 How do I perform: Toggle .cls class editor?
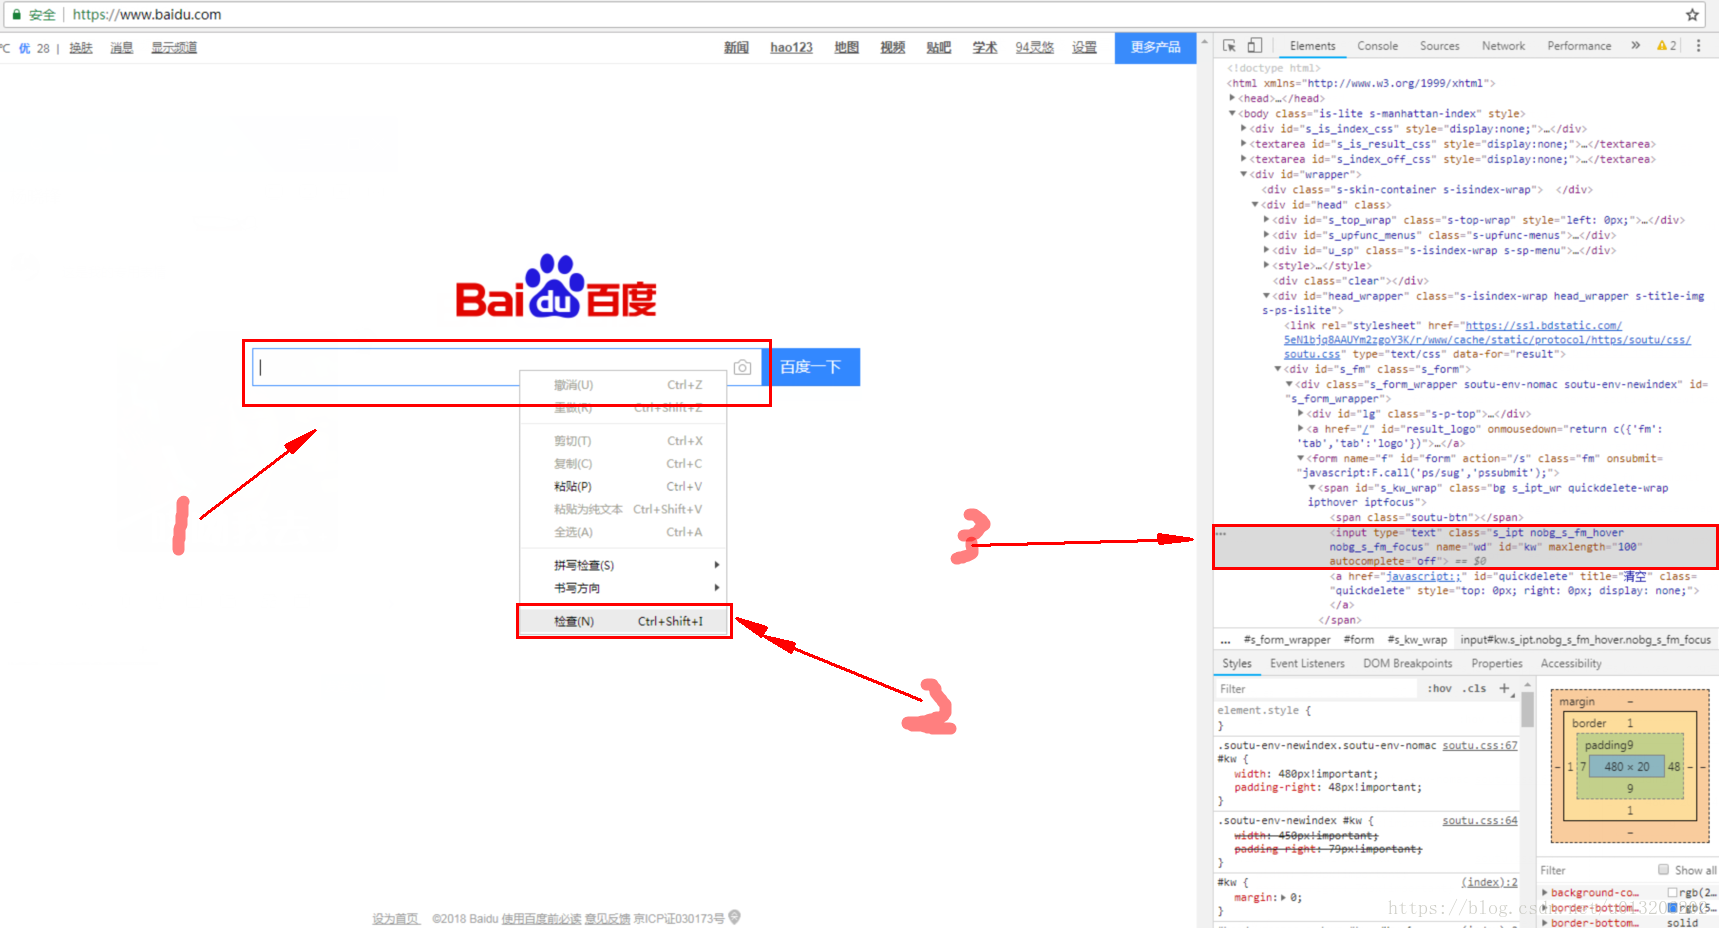point(1475,689)
